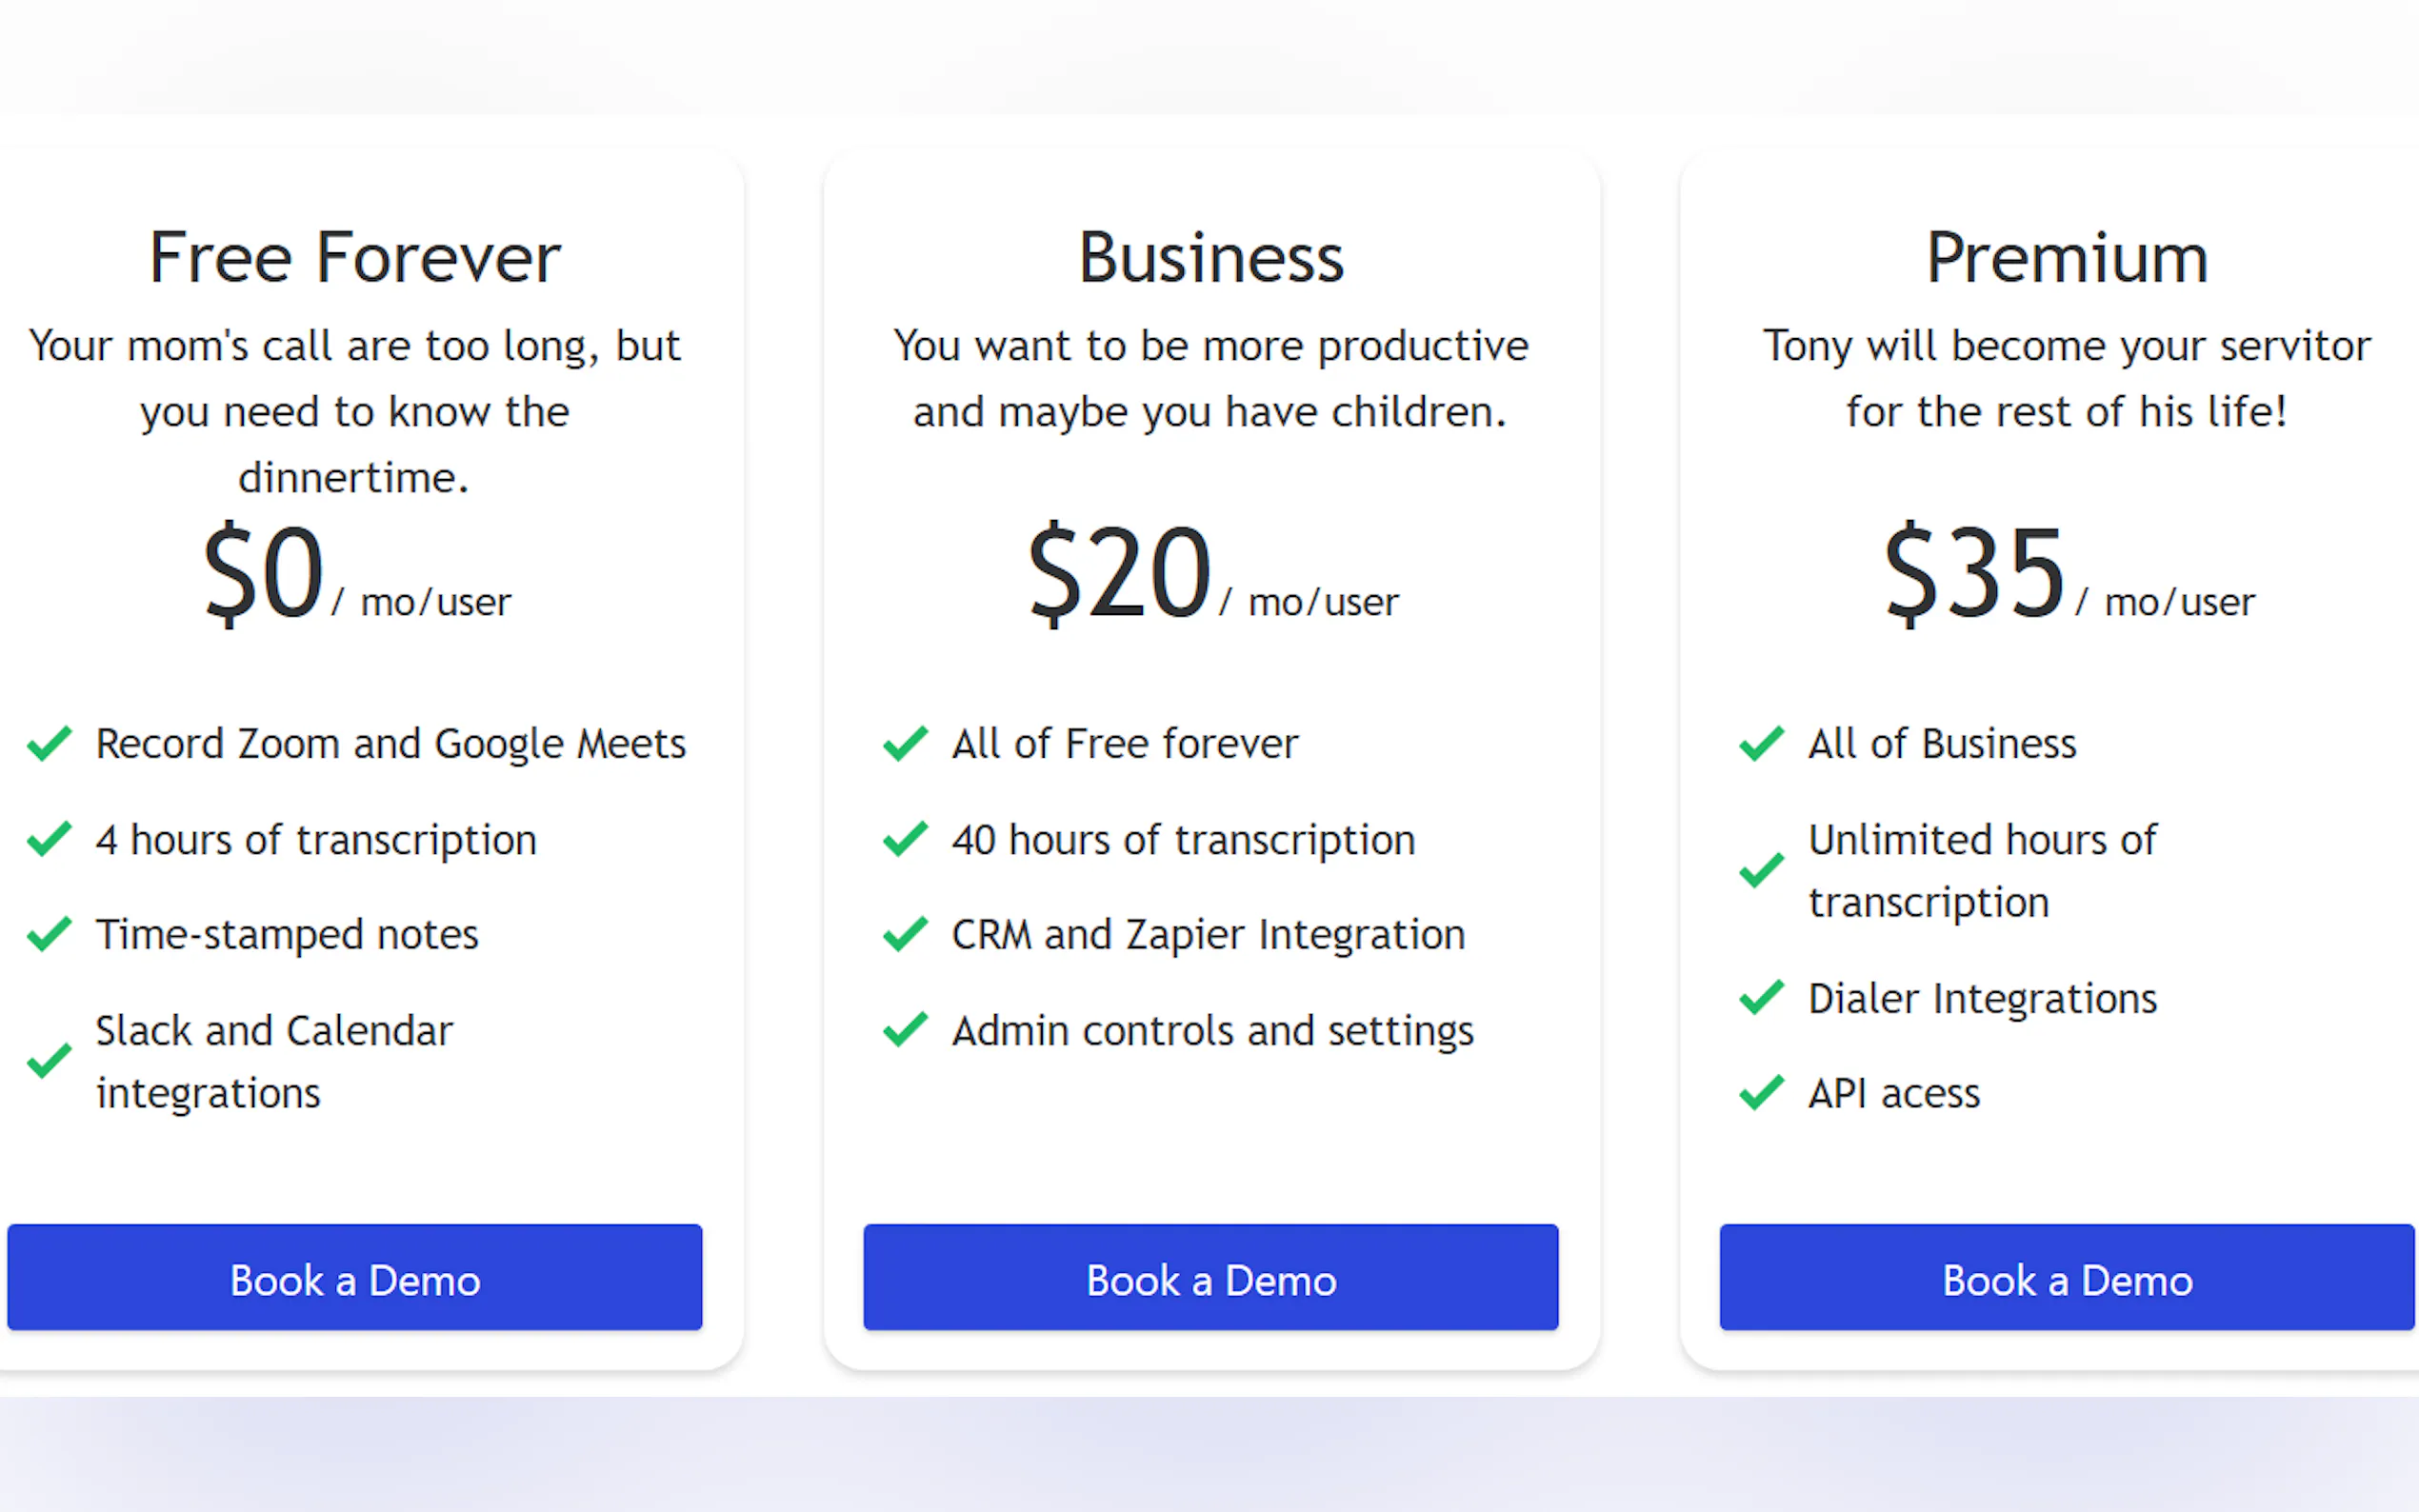This screenshot has width=2419, height=1512.
Task: Click checkmark next to Admin controls and settings
Action: 905,1030
